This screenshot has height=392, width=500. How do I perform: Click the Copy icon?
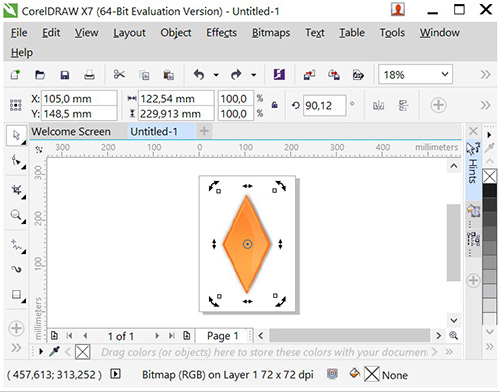[144, 75]
